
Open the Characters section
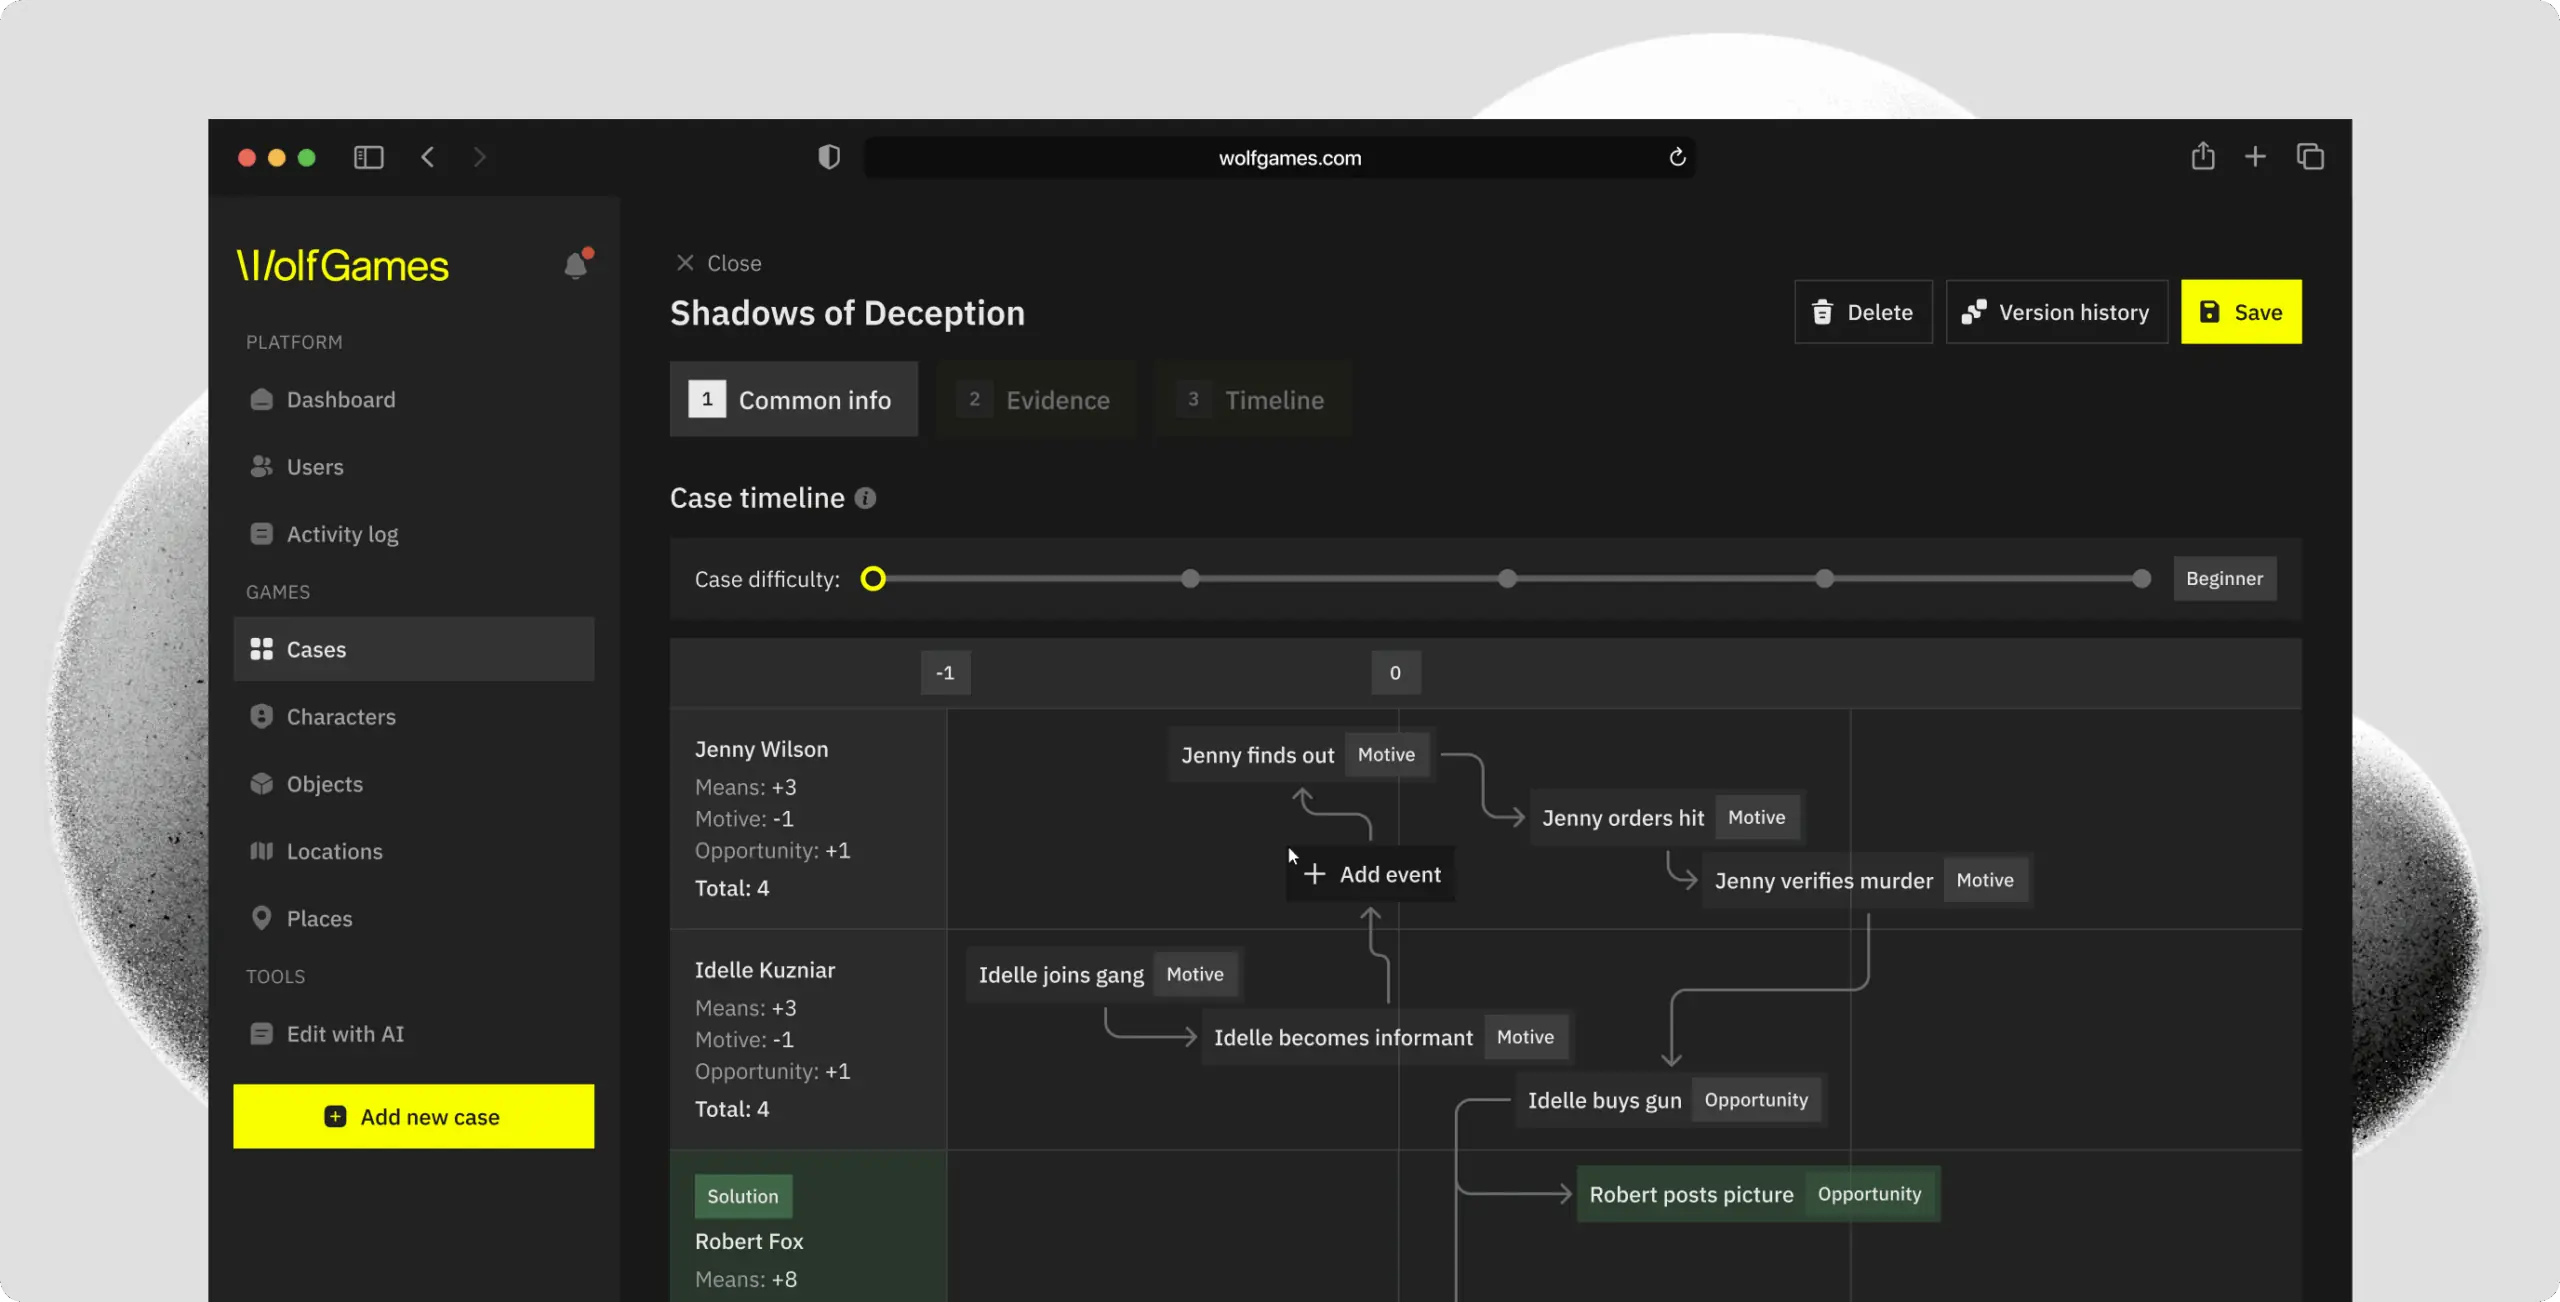(340, 717)
